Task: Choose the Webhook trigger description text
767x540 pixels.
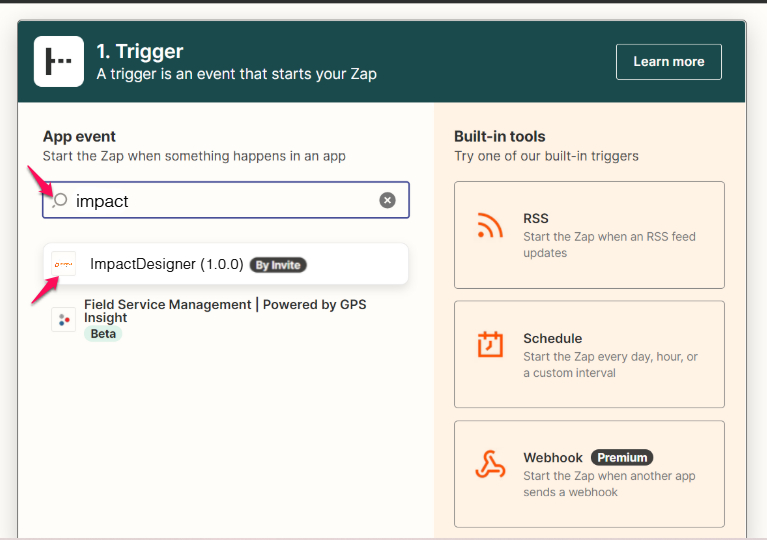Action: click(x=608, y=484)
